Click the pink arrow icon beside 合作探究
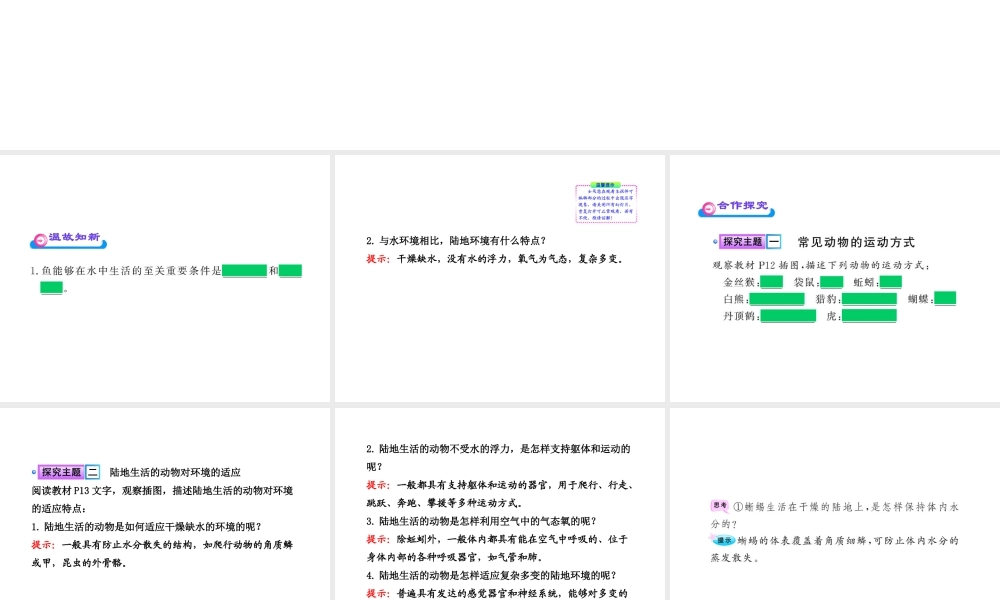Image resolution: width=1000 pixels, height=600 pixels. [x=708, y=209]
